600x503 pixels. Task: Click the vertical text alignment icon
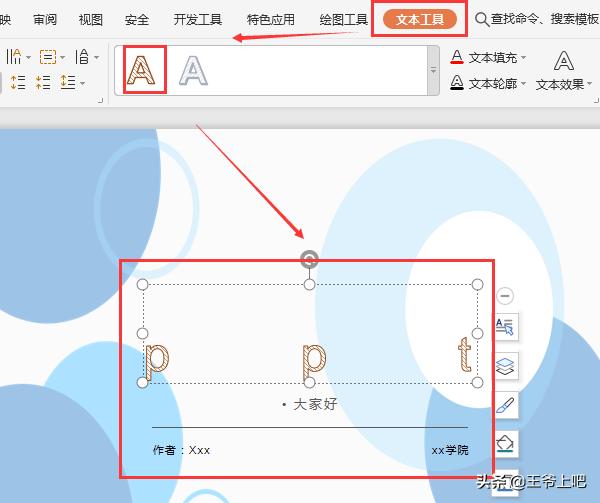point(82,57)
